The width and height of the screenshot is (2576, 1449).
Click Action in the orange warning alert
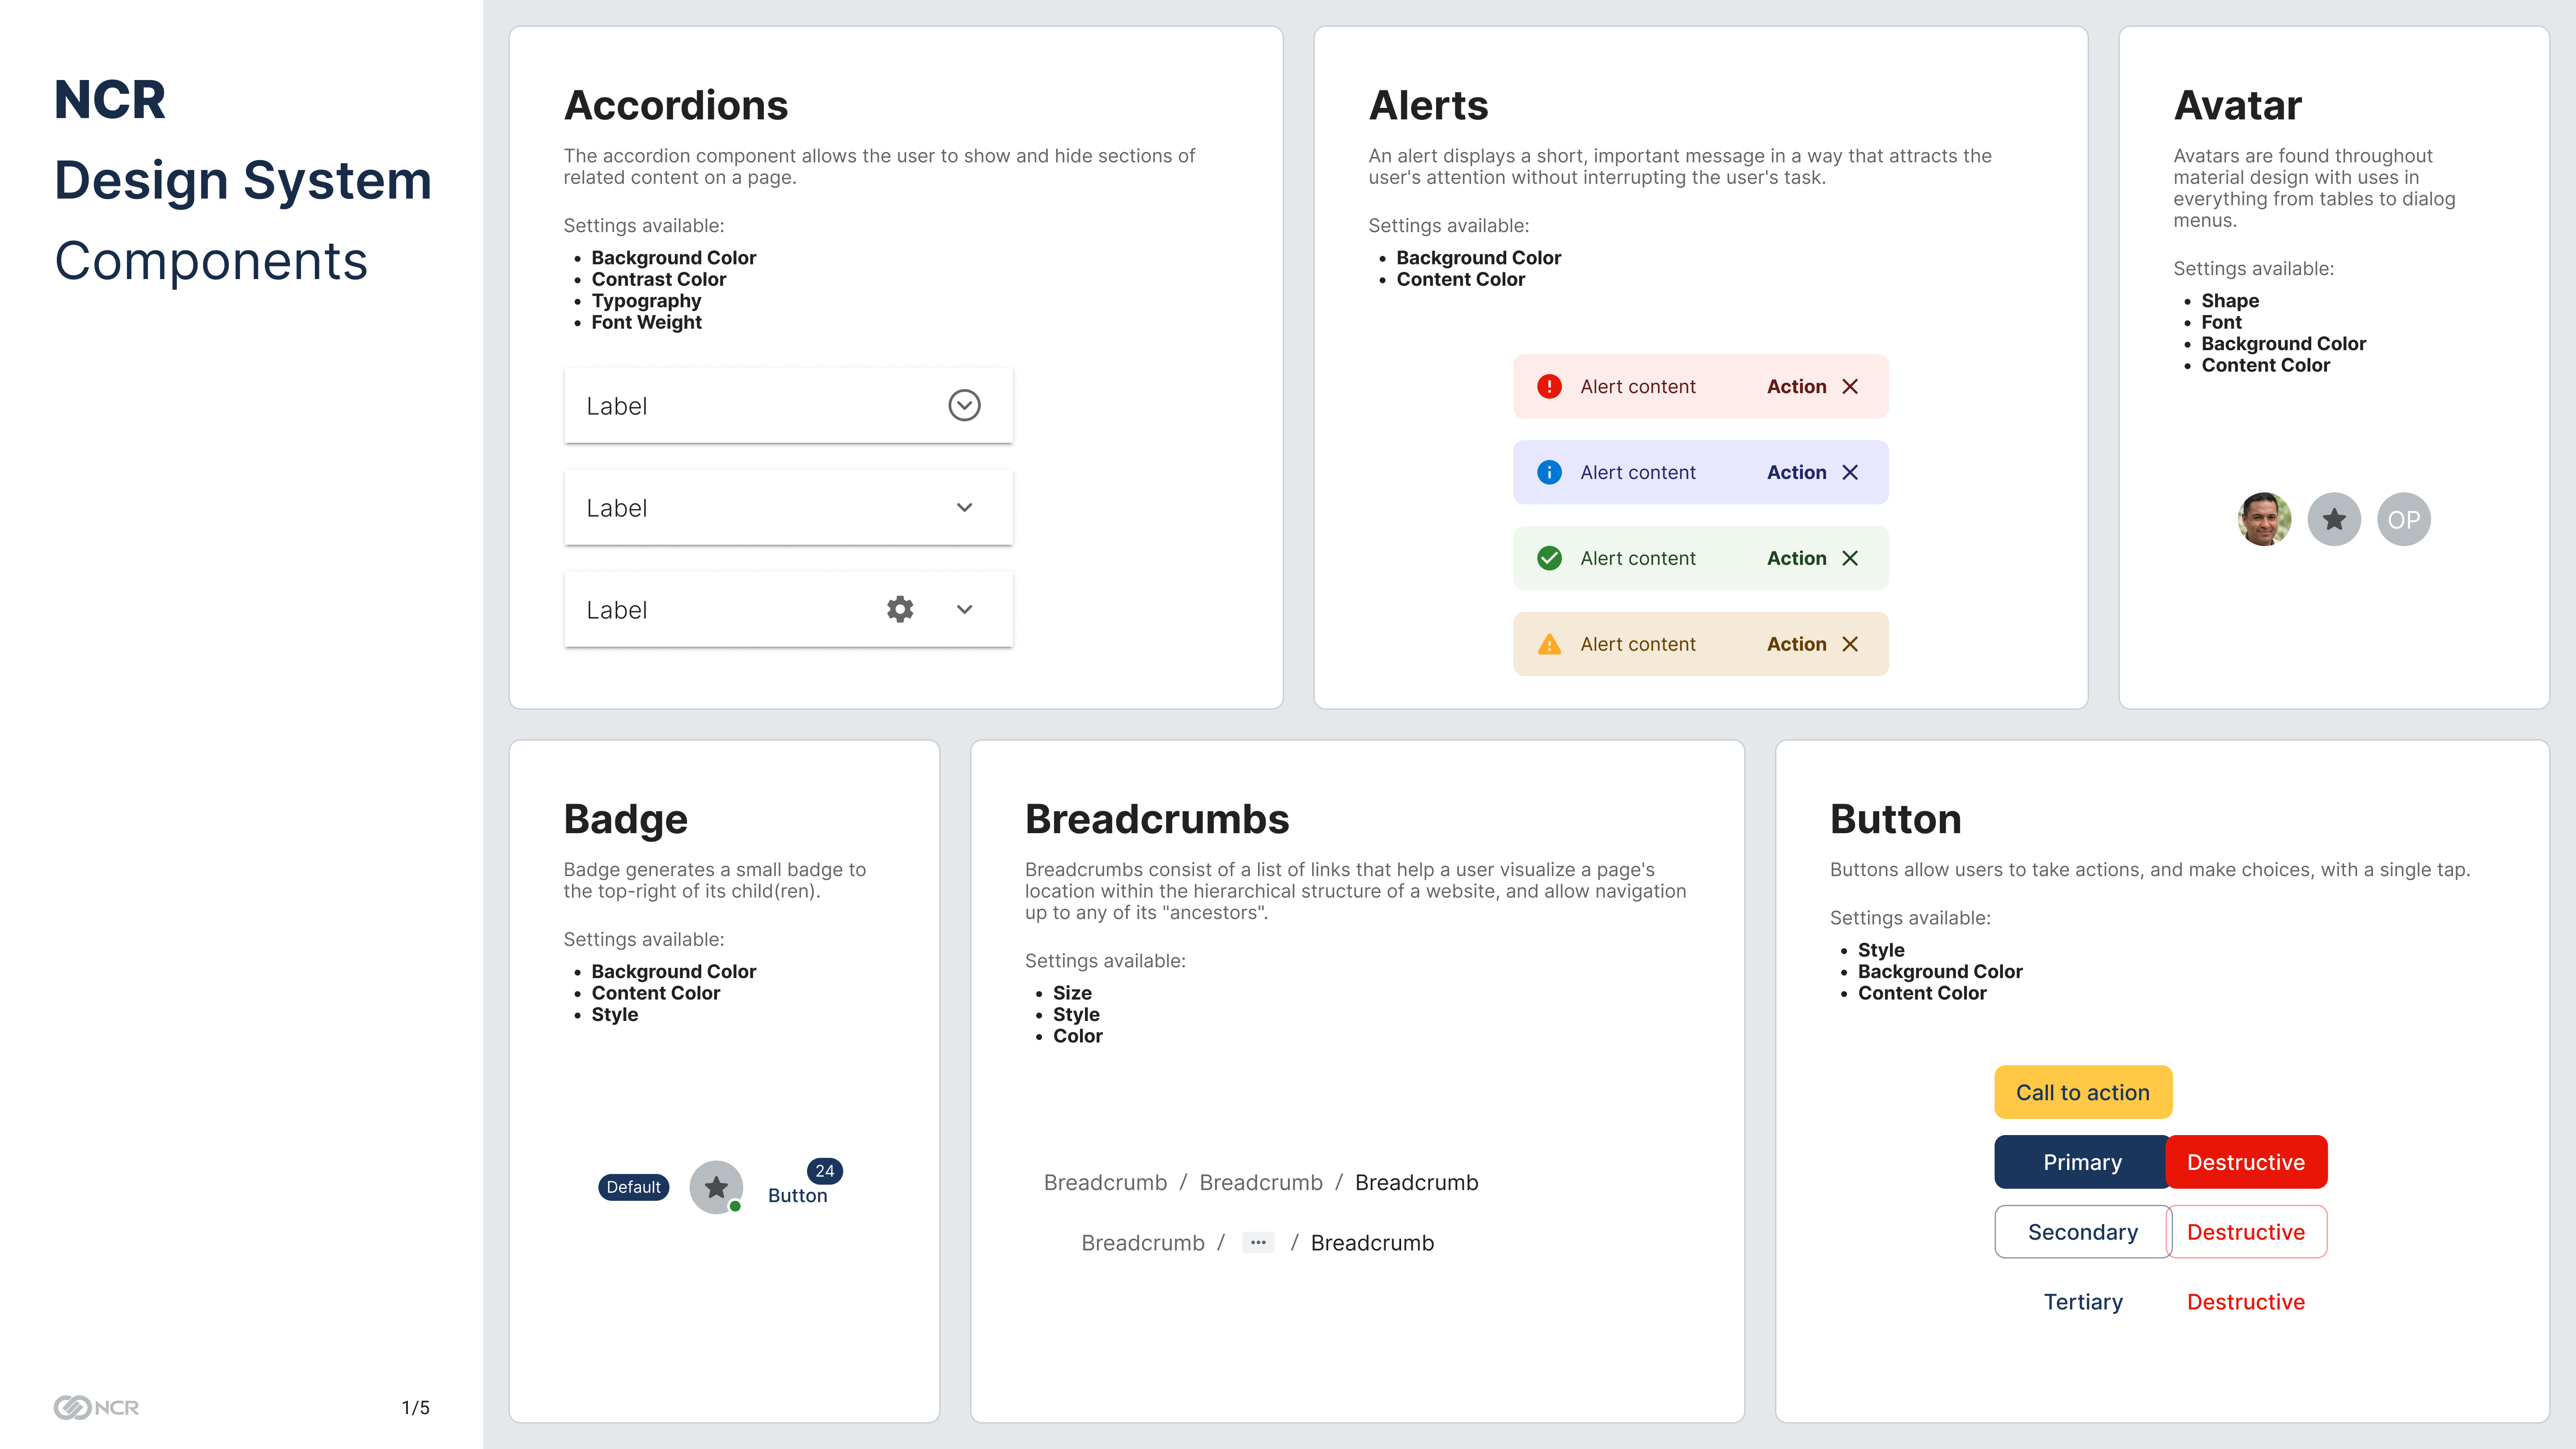pyautogui.click(x=1796, y=644)
